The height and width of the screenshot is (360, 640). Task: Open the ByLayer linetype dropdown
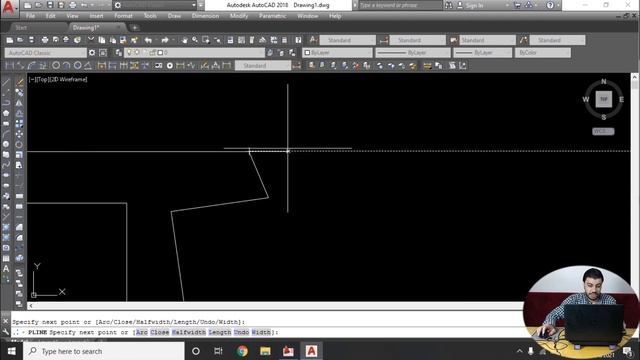413,53
